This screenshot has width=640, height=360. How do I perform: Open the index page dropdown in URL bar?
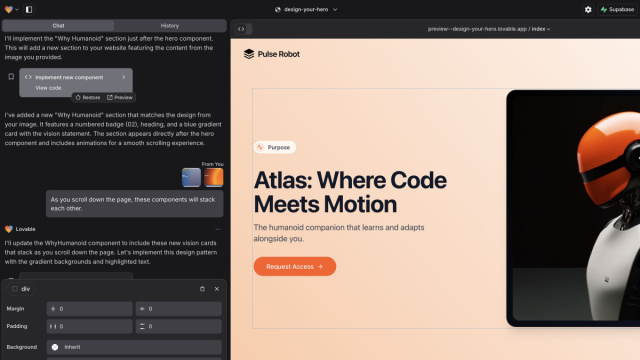click(541, 29)
